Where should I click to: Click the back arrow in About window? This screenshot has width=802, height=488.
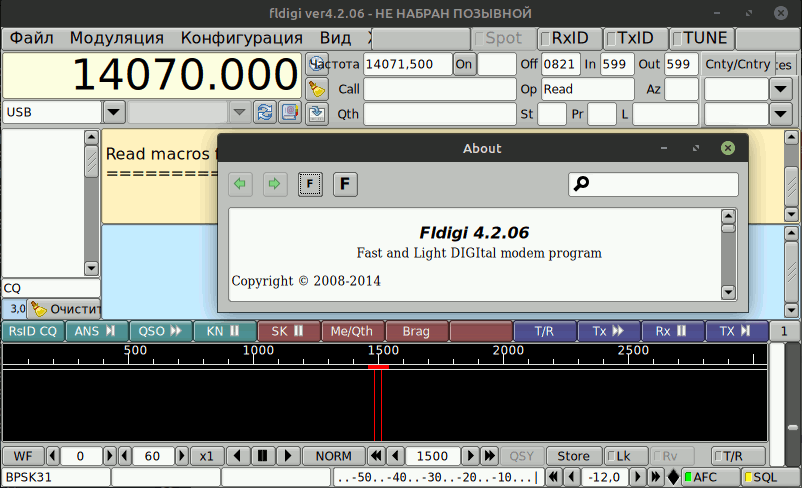[240, 184]
